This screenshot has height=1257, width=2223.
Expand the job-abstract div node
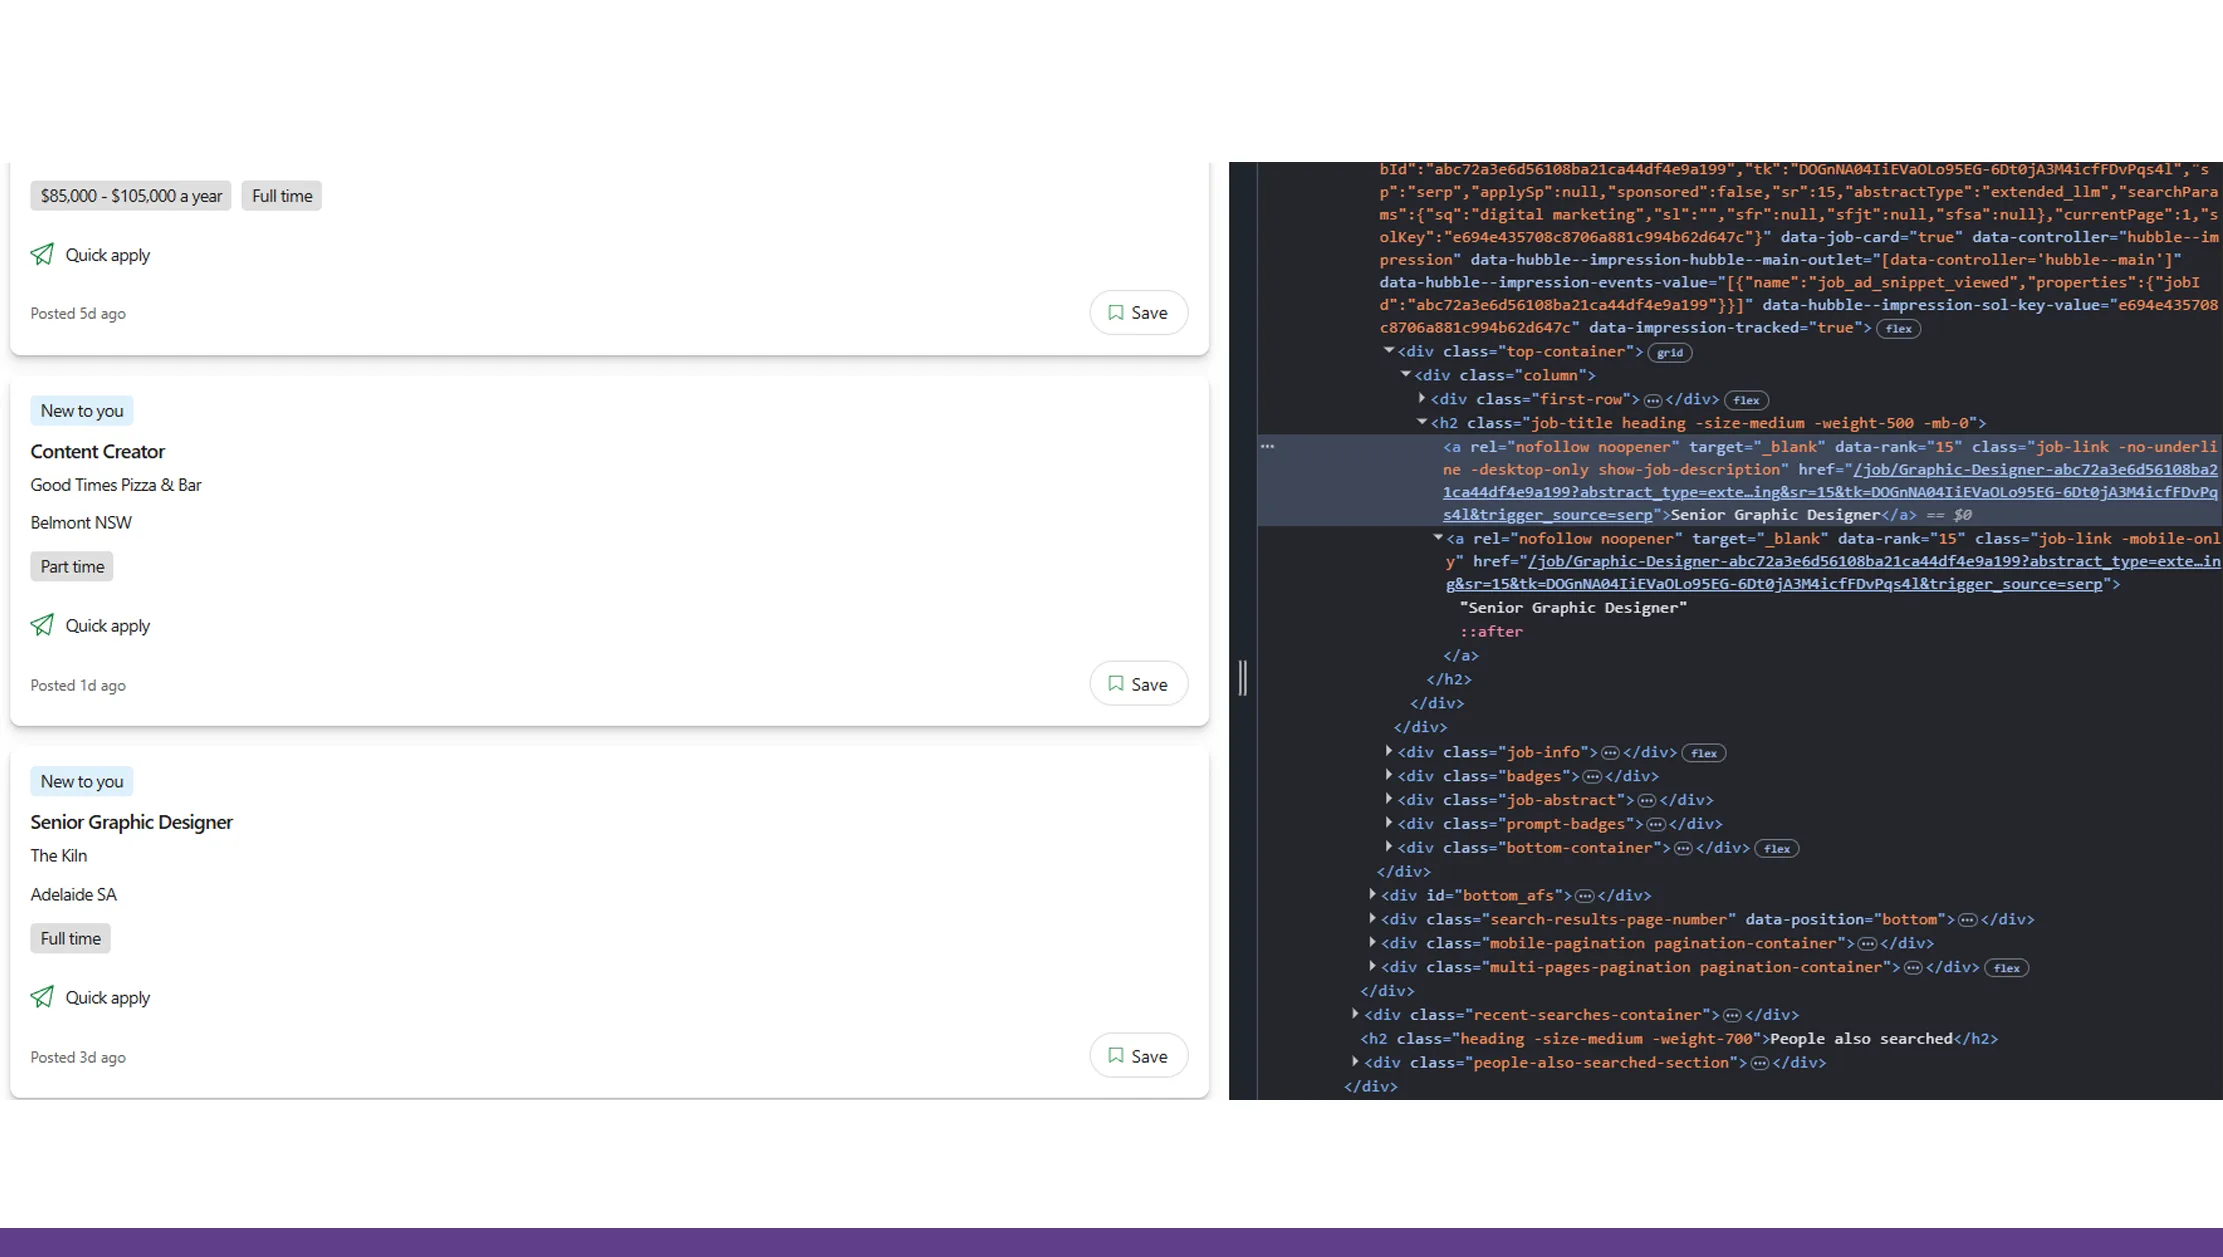click(x=1388, y=799)
